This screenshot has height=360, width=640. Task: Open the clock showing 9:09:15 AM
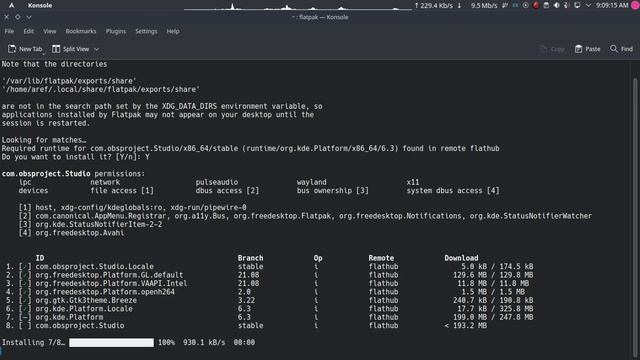[x=612, y=5]
